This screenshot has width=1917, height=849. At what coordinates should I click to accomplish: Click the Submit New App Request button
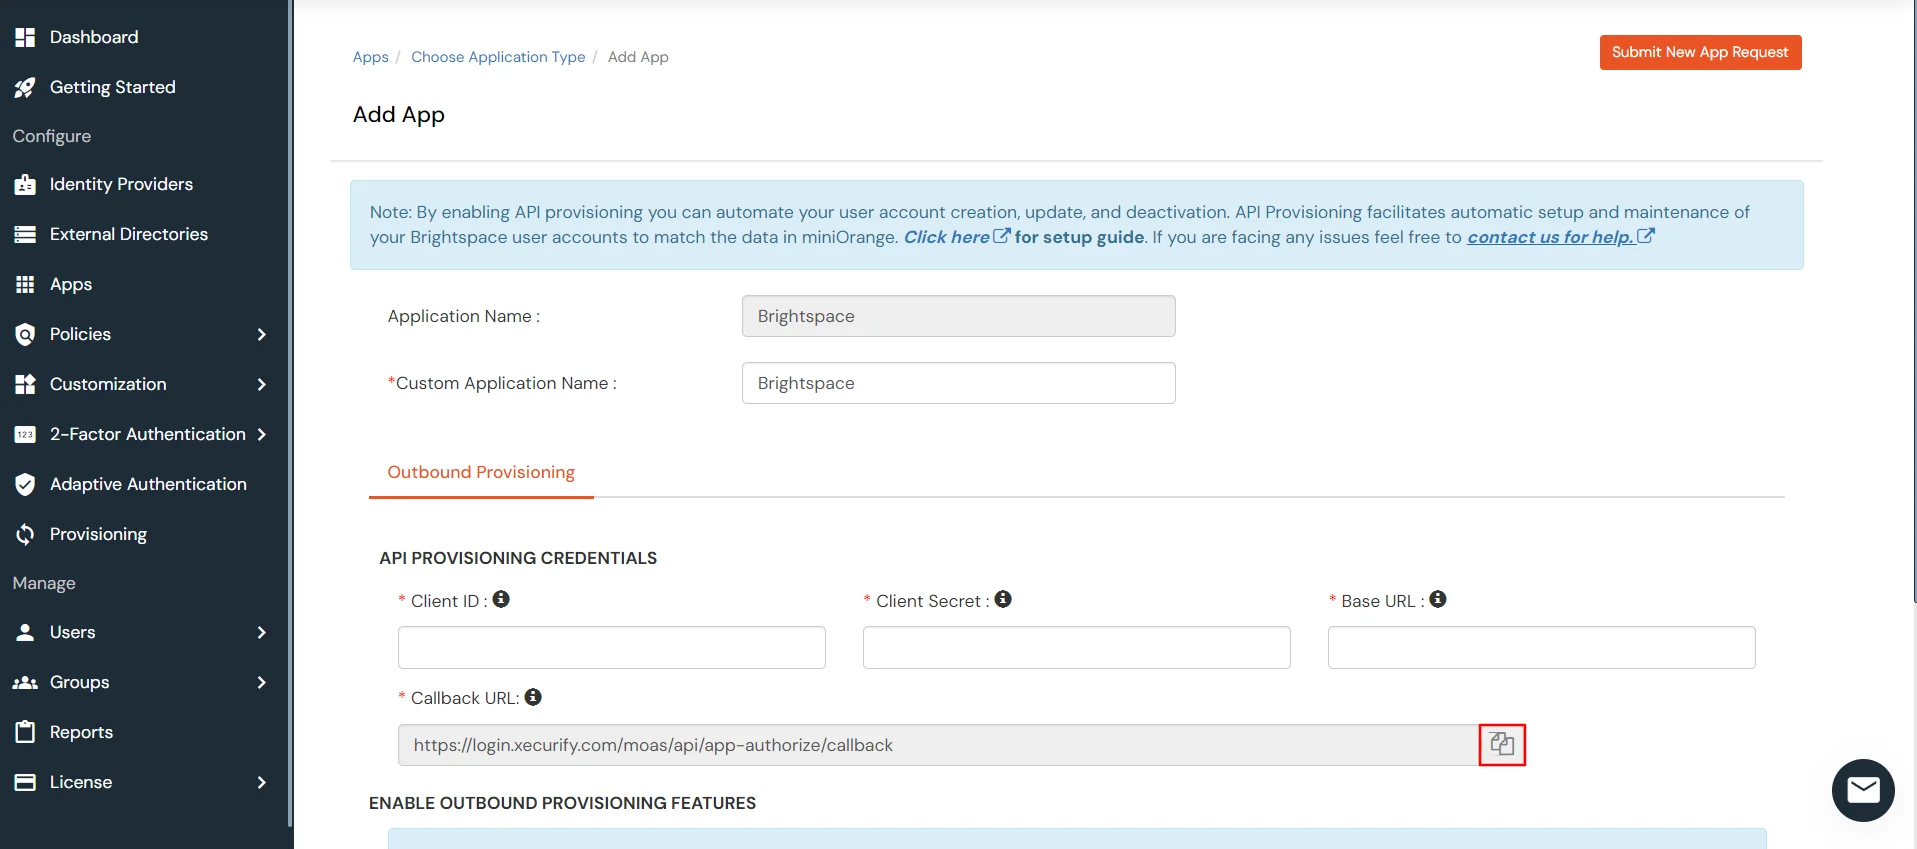(1700, 52)
